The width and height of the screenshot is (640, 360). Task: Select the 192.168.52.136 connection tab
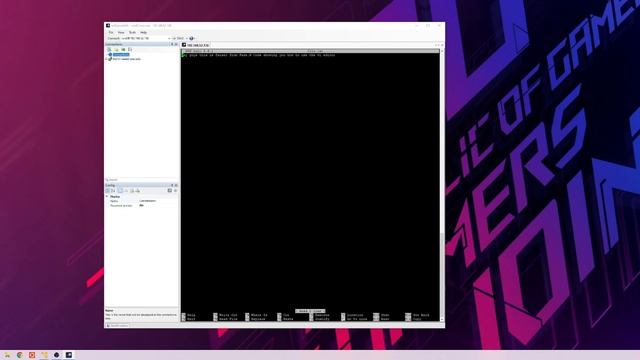pyautogui.click(x=196, y=45)
